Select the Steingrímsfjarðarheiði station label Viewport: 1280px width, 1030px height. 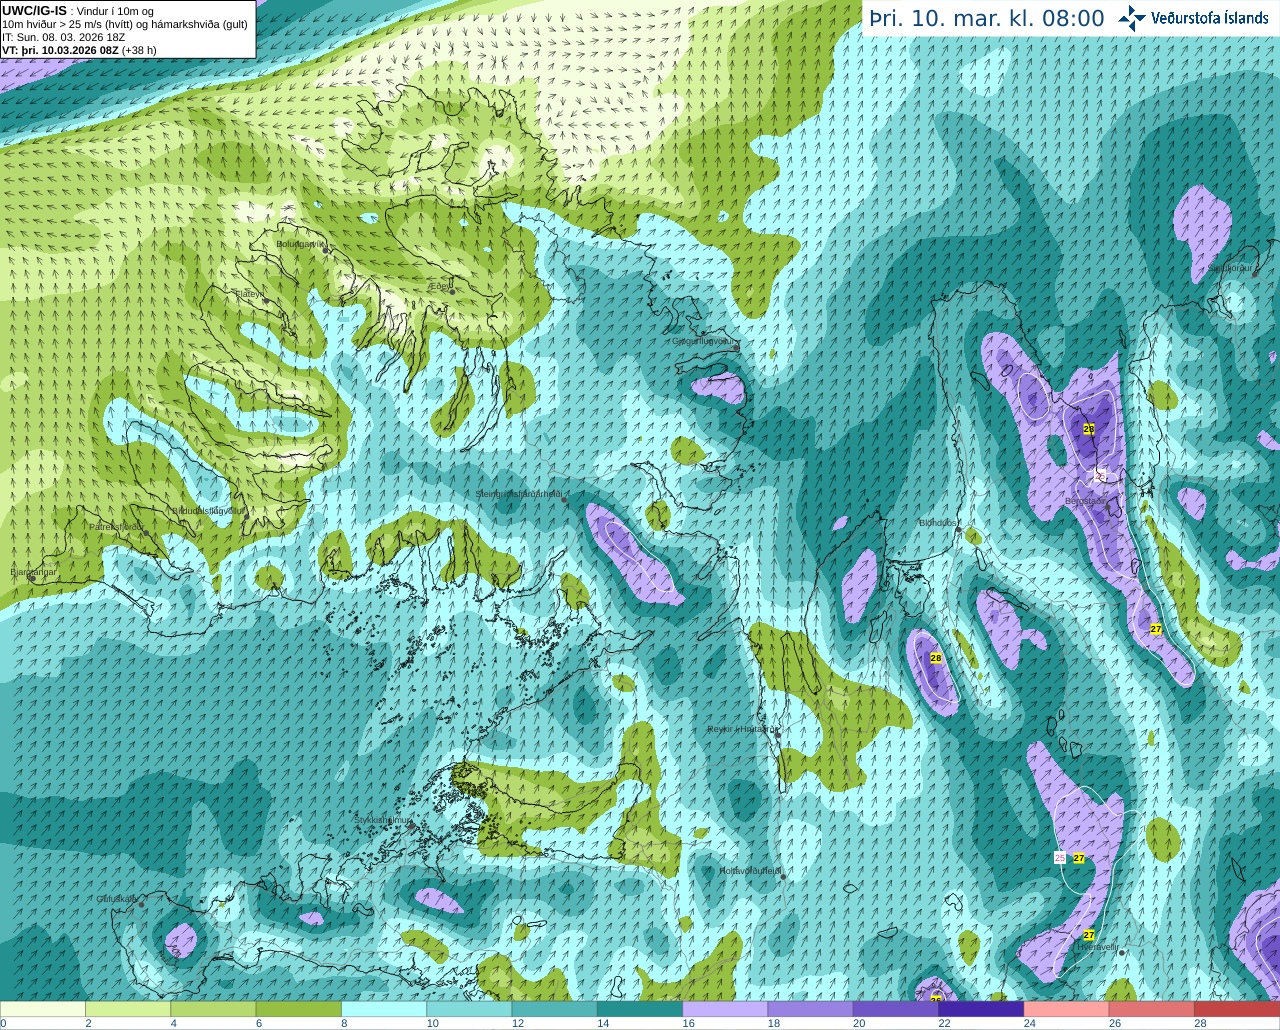point(519,494)
